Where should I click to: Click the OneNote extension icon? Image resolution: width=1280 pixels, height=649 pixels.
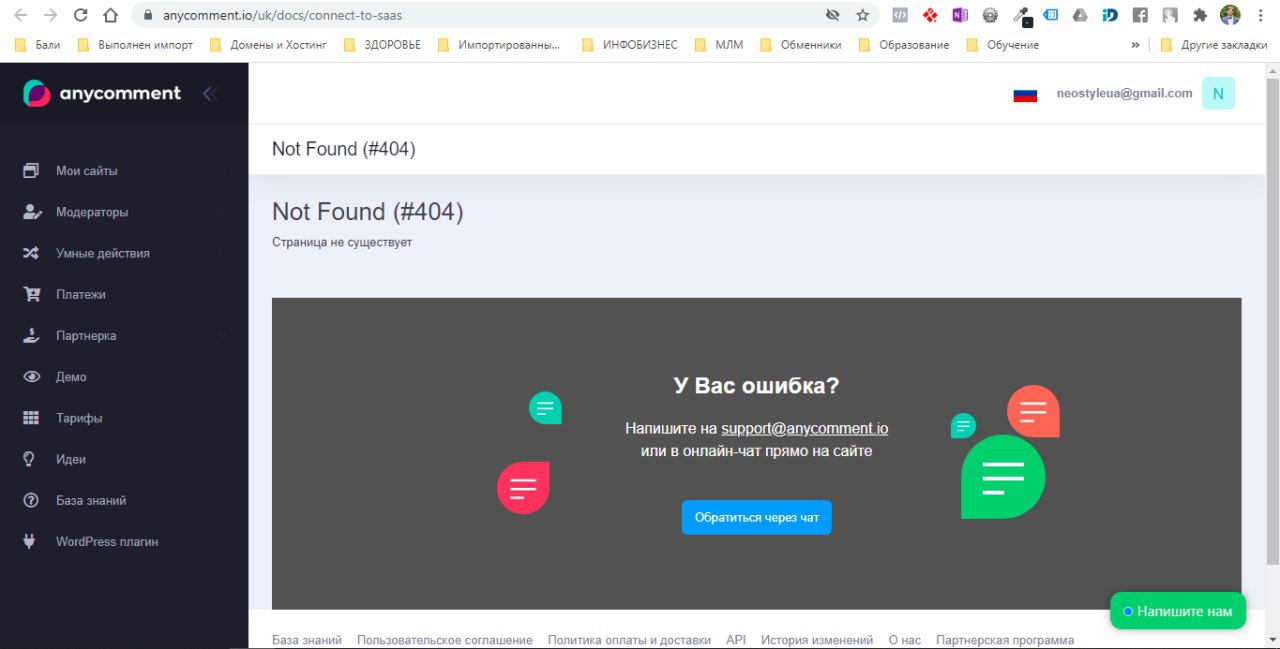pyautogui.click(x=960, y=15)
